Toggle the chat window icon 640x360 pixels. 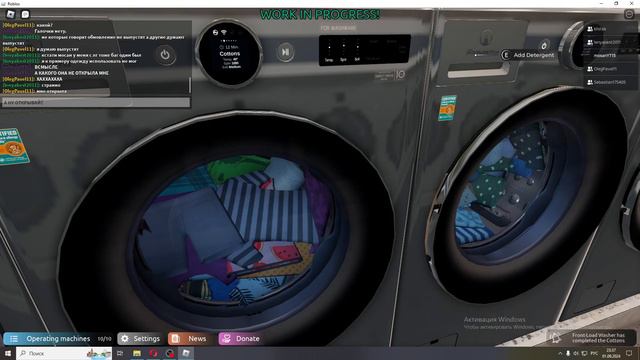click(25, 14)
